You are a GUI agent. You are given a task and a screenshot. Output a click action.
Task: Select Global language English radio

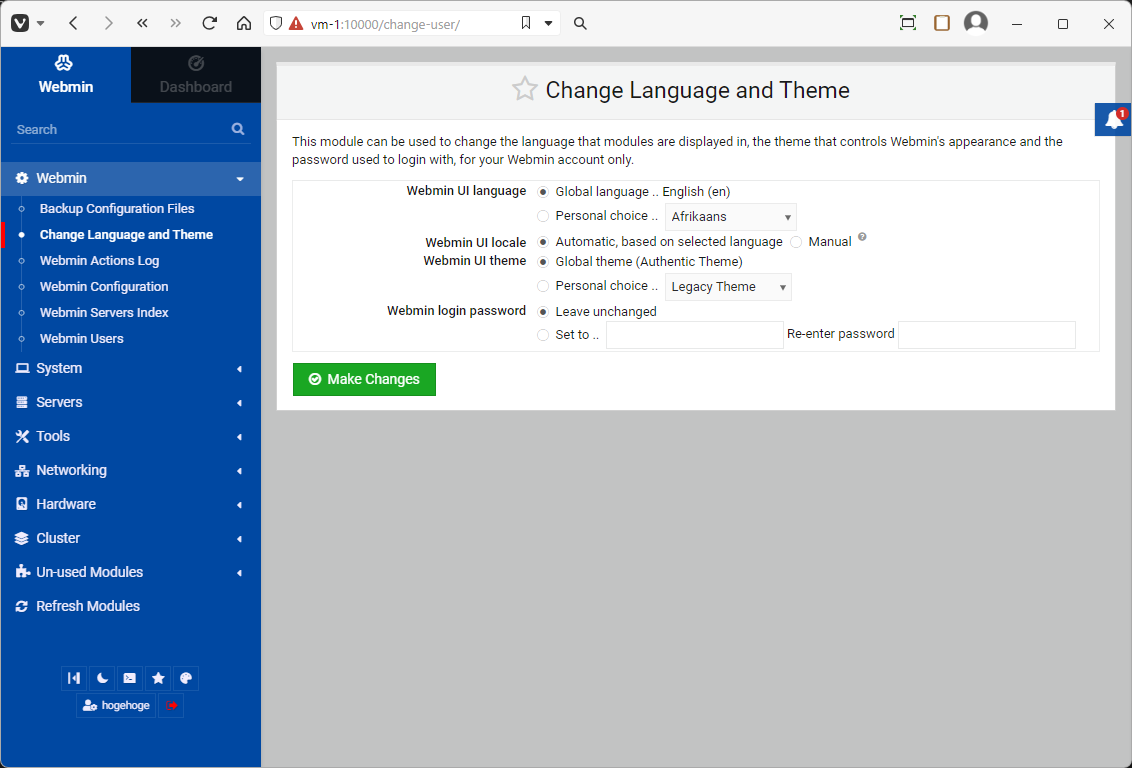point(543,192)
